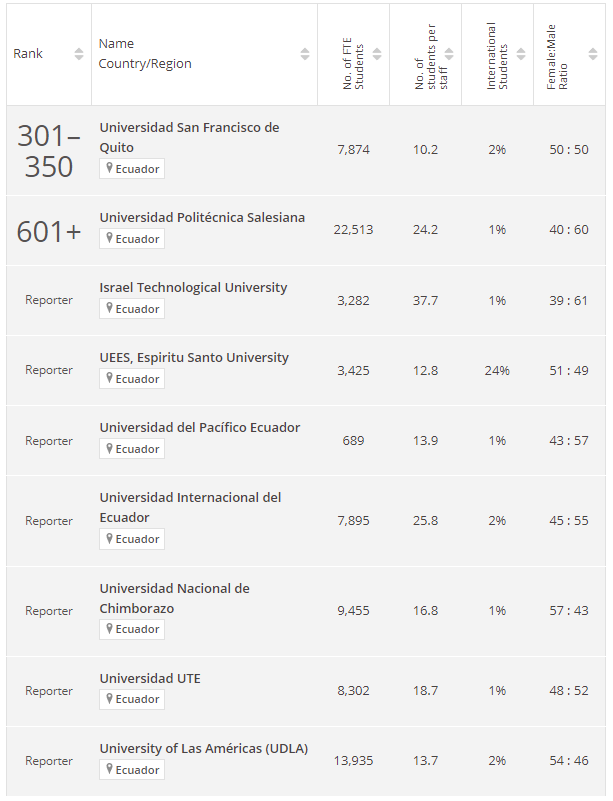Open Universidad Internacional del Ecuador link
Viewport: 613px width, 801px height.
(190, 507)
